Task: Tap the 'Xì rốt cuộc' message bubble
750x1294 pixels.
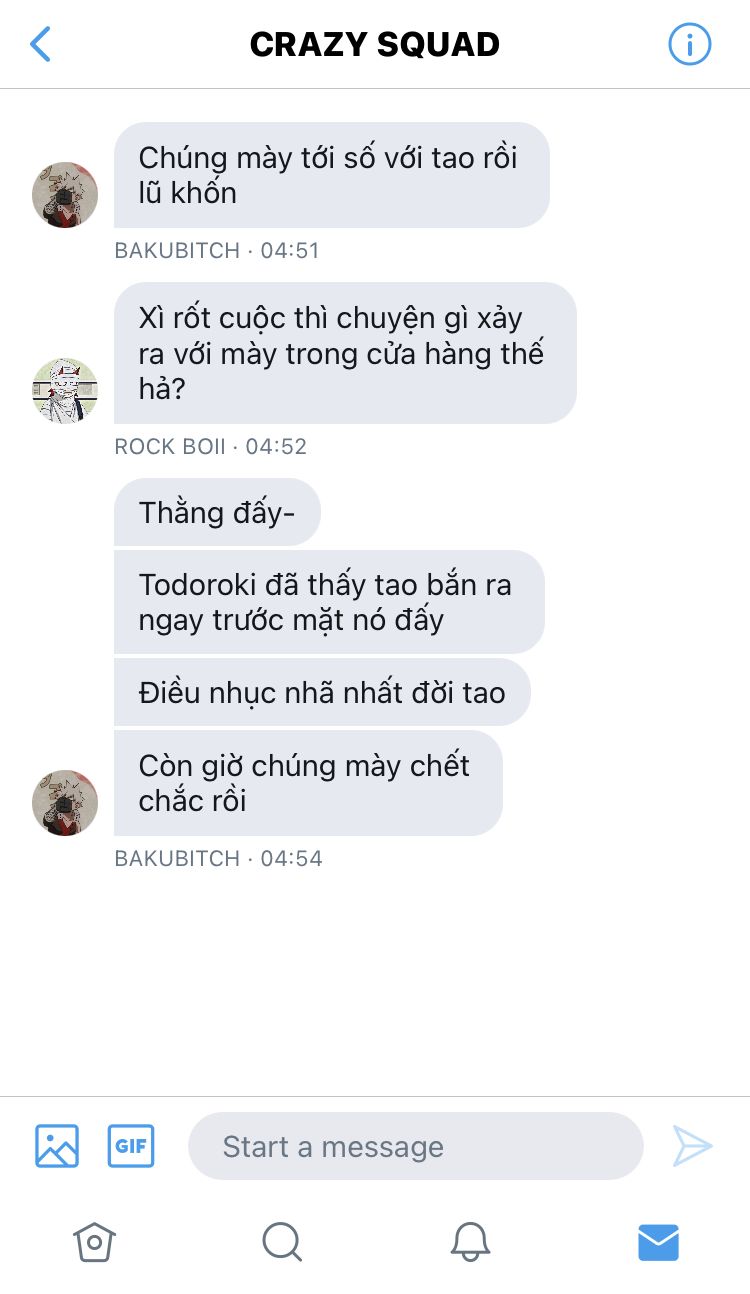Action: [x=345, y=353]
